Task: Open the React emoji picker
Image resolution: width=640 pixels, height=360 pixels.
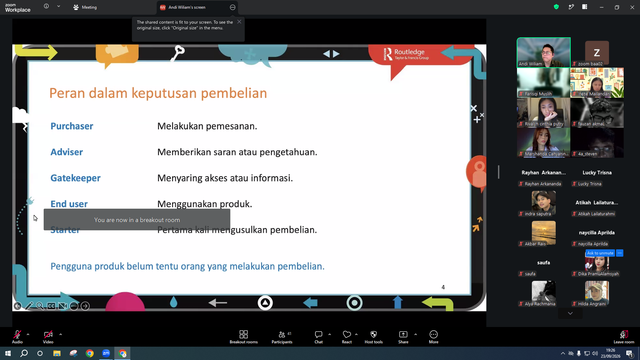Action: pyautogui.click(x=347, y=337)
